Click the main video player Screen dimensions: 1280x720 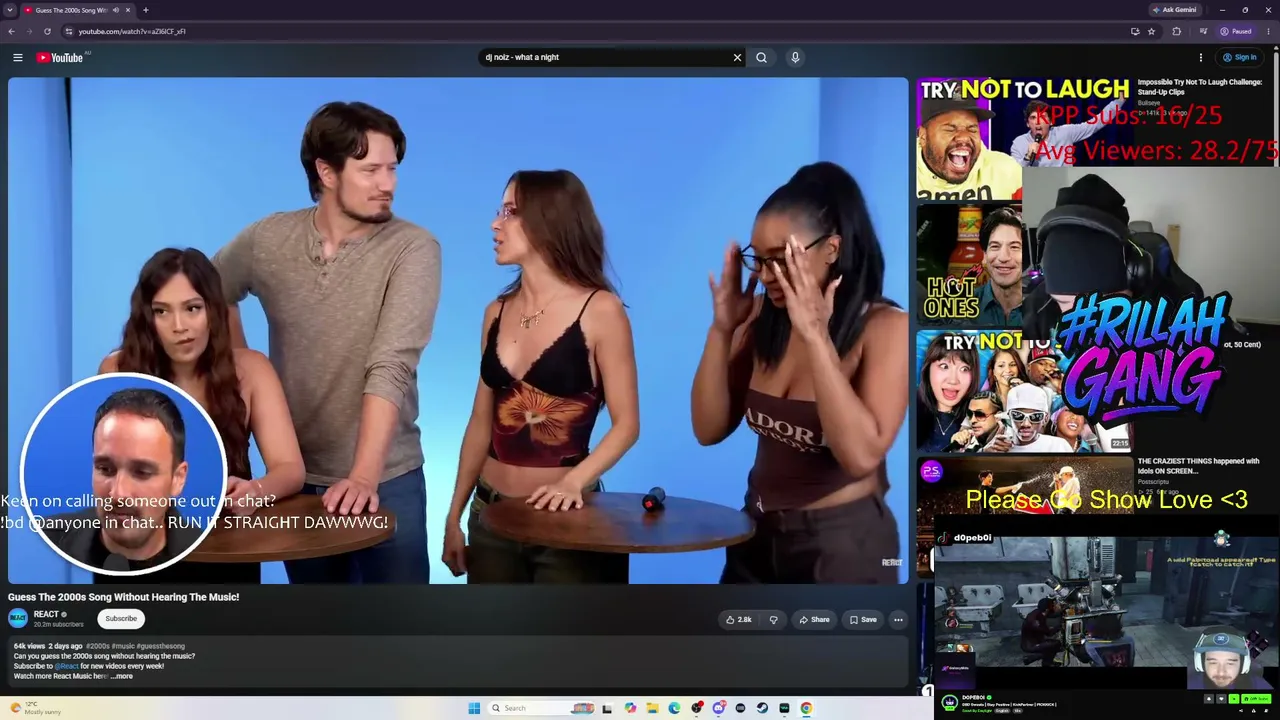click(x=458, y=330)
